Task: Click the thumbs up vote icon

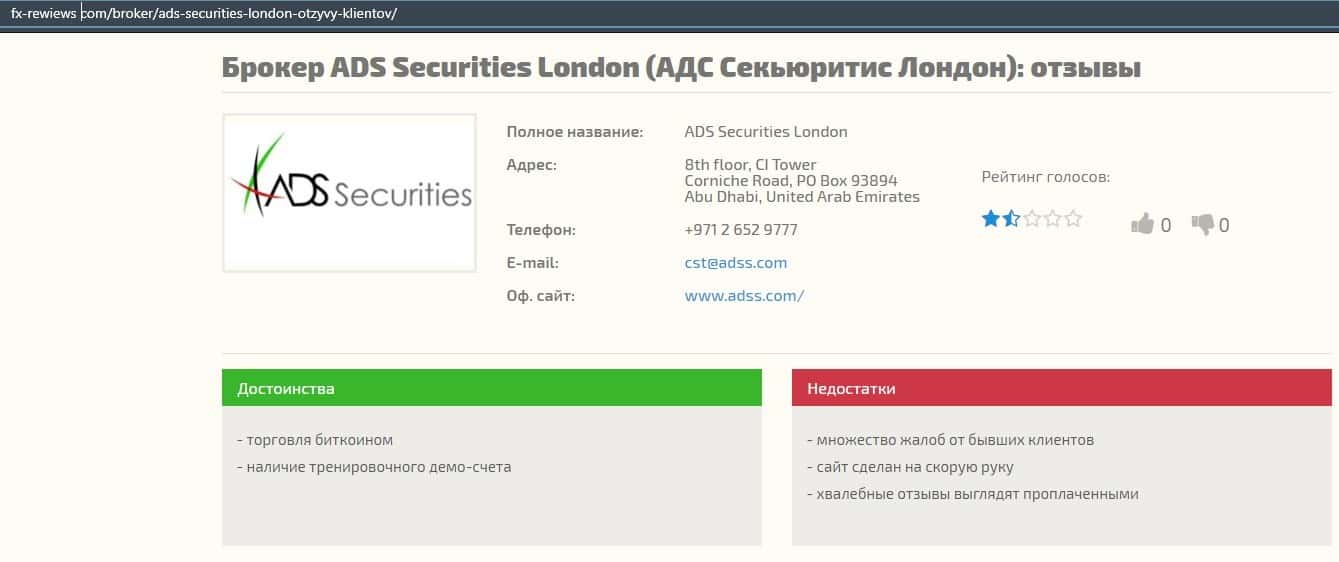Action: (1142, 224)
